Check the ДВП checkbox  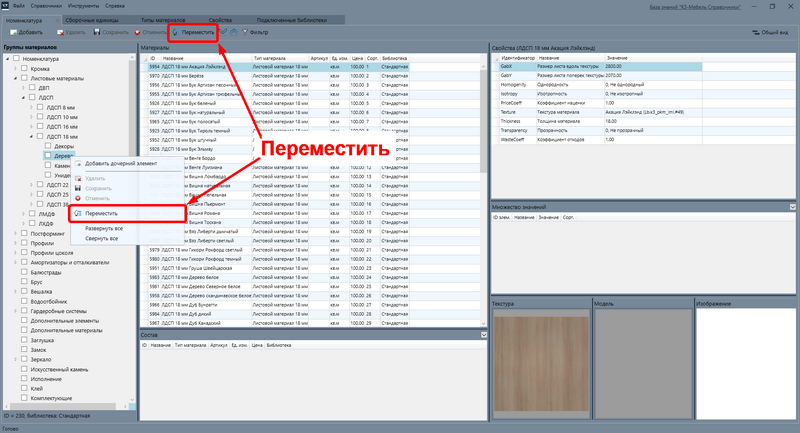pyautogui.click(x=32, y=88)
